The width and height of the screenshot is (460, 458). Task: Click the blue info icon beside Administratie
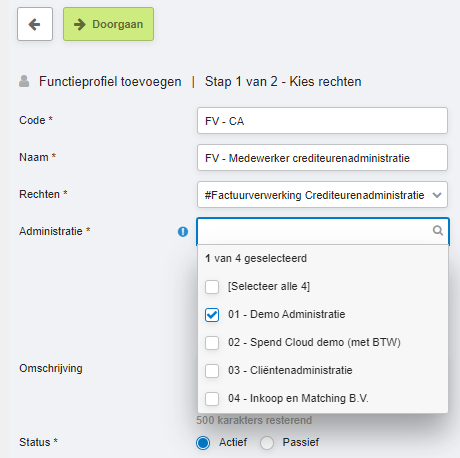(183, 231)
